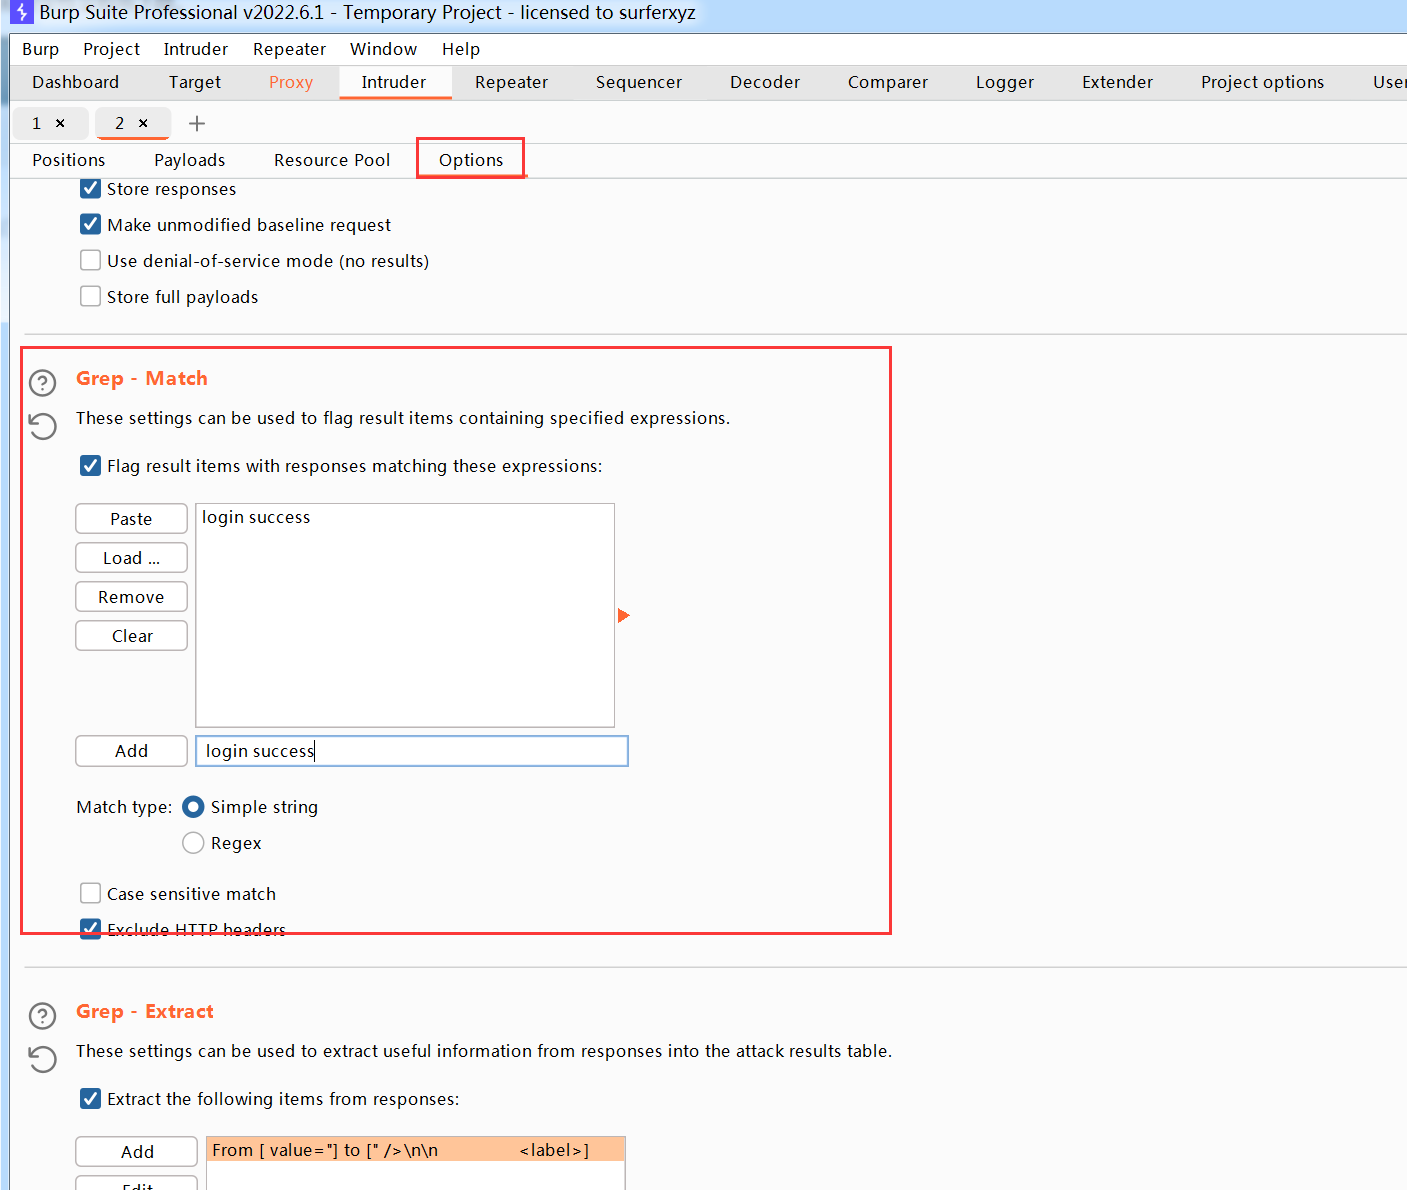Choose Simple string match type
Image resolution: width=1407 pixels, height=1190 pixels.
[193, 807]
